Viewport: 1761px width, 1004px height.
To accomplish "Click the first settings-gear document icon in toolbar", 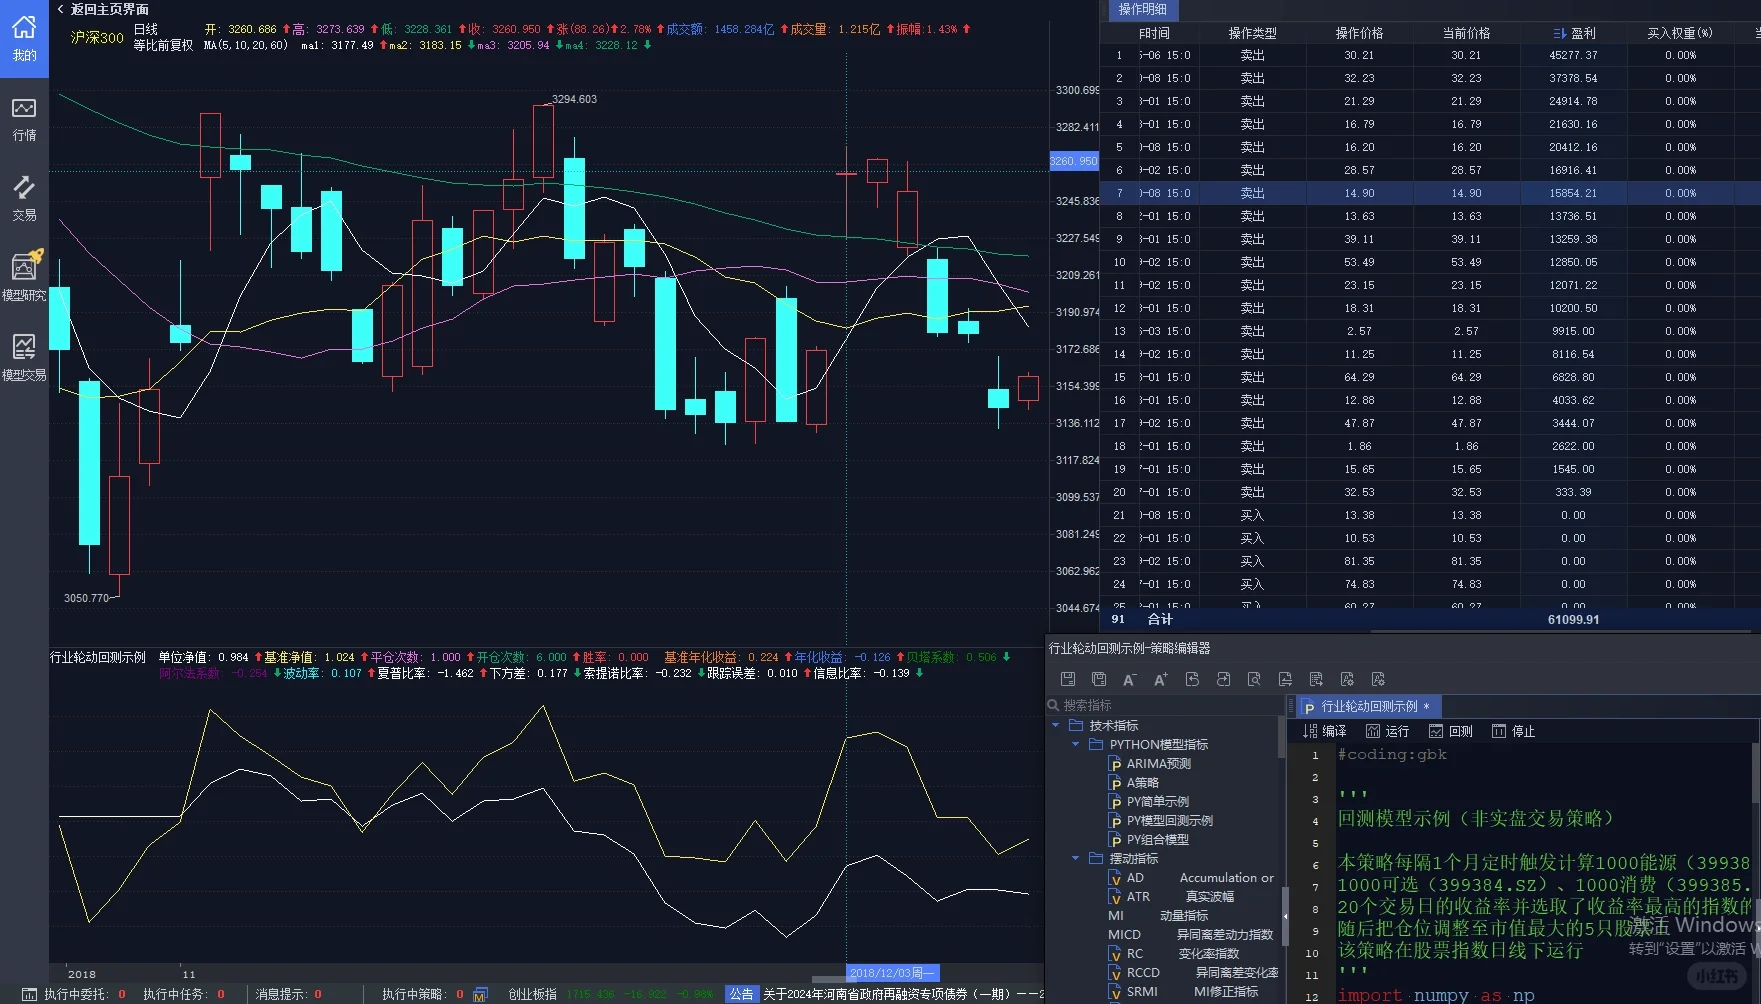I will pos(1347,679).
